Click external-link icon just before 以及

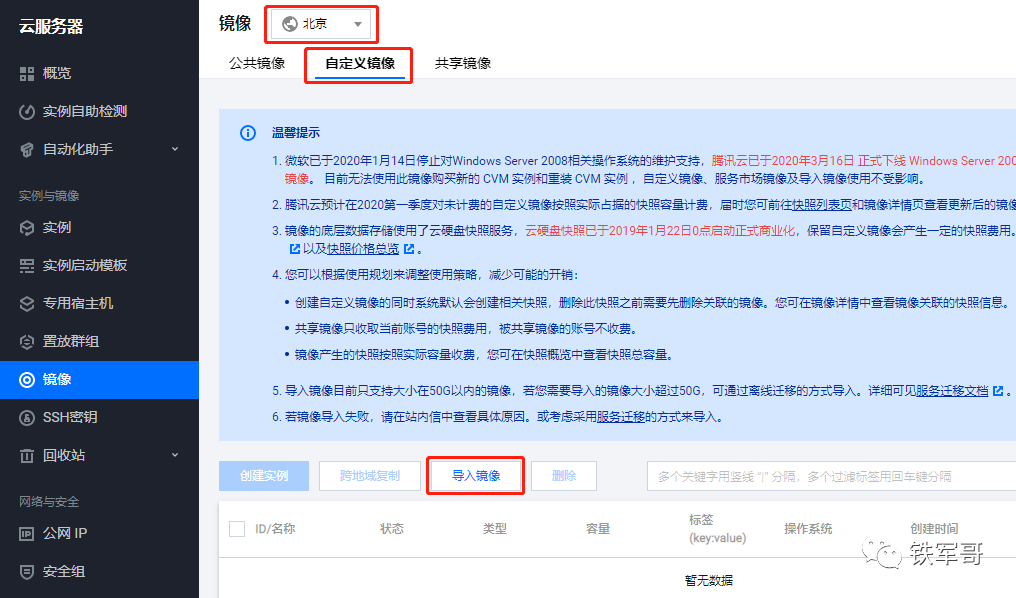click(x=294, y=249)
